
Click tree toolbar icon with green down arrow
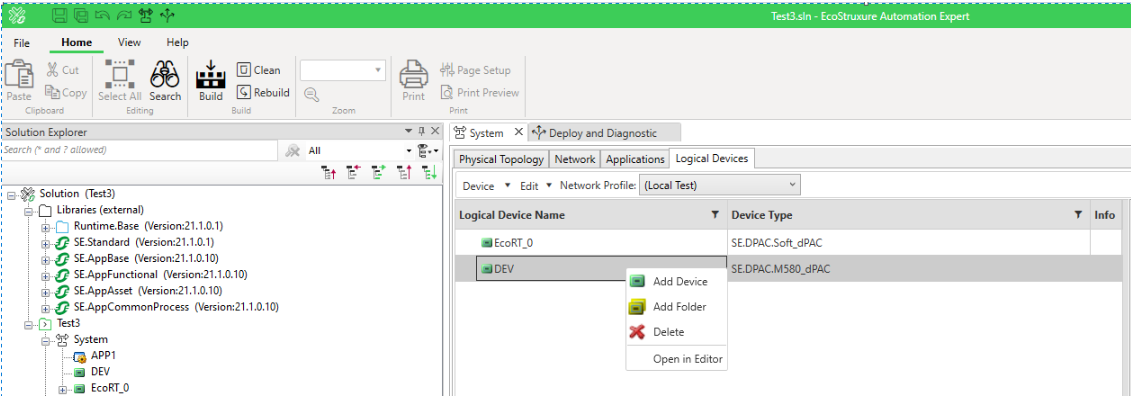pos(429,172)
